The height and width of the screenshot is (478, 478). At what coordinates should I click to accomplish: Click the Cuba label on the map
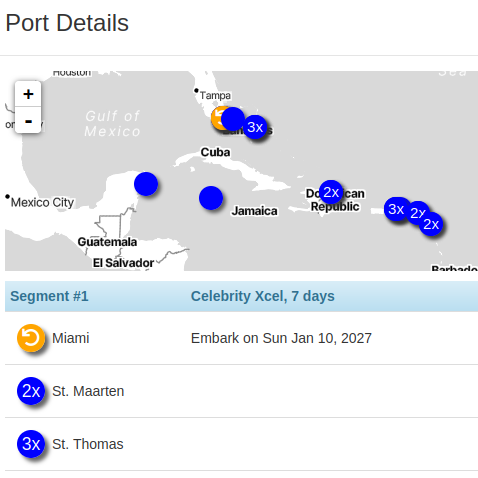(x=215, y=152)
